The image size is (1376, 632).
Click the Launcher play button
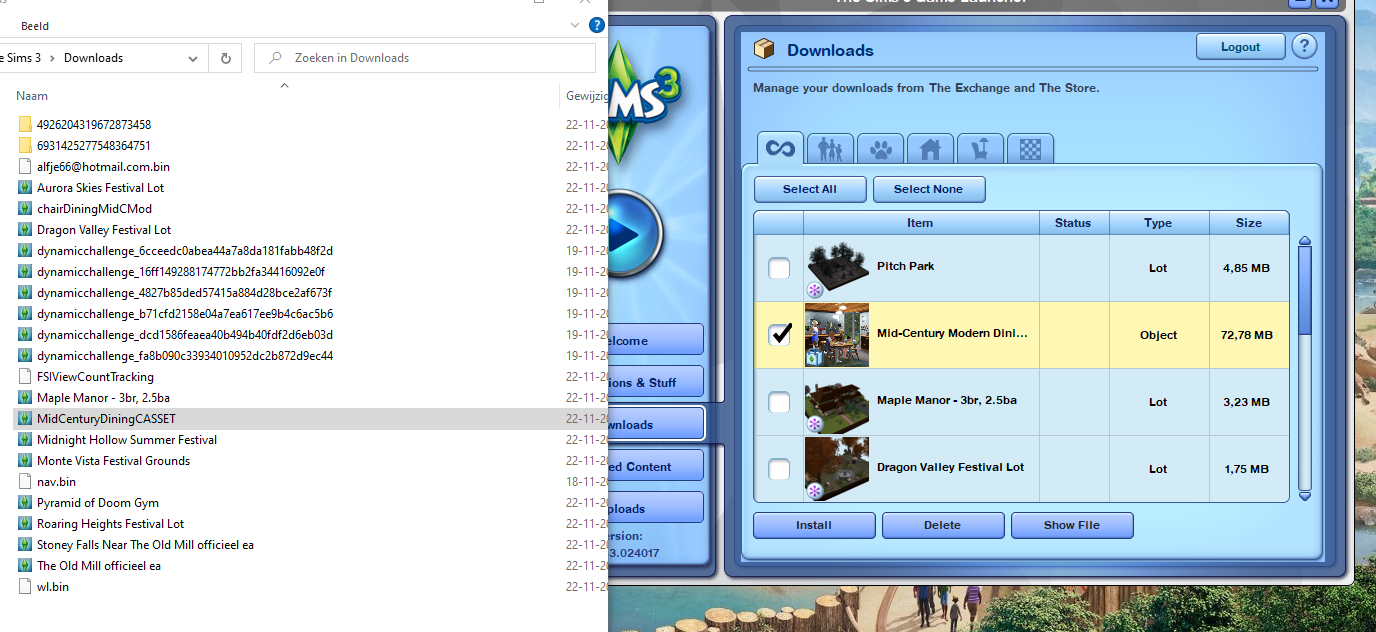(632, 234)
